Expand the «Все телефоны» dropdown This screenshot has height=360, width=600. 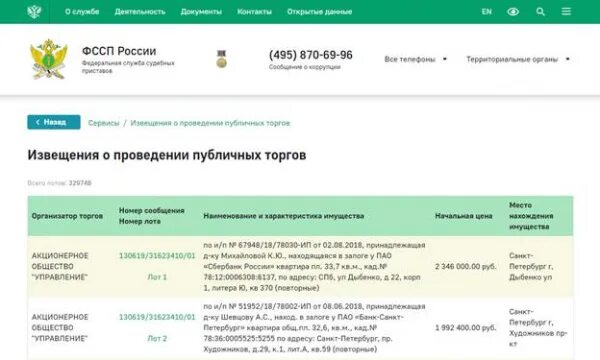(416, 59)
